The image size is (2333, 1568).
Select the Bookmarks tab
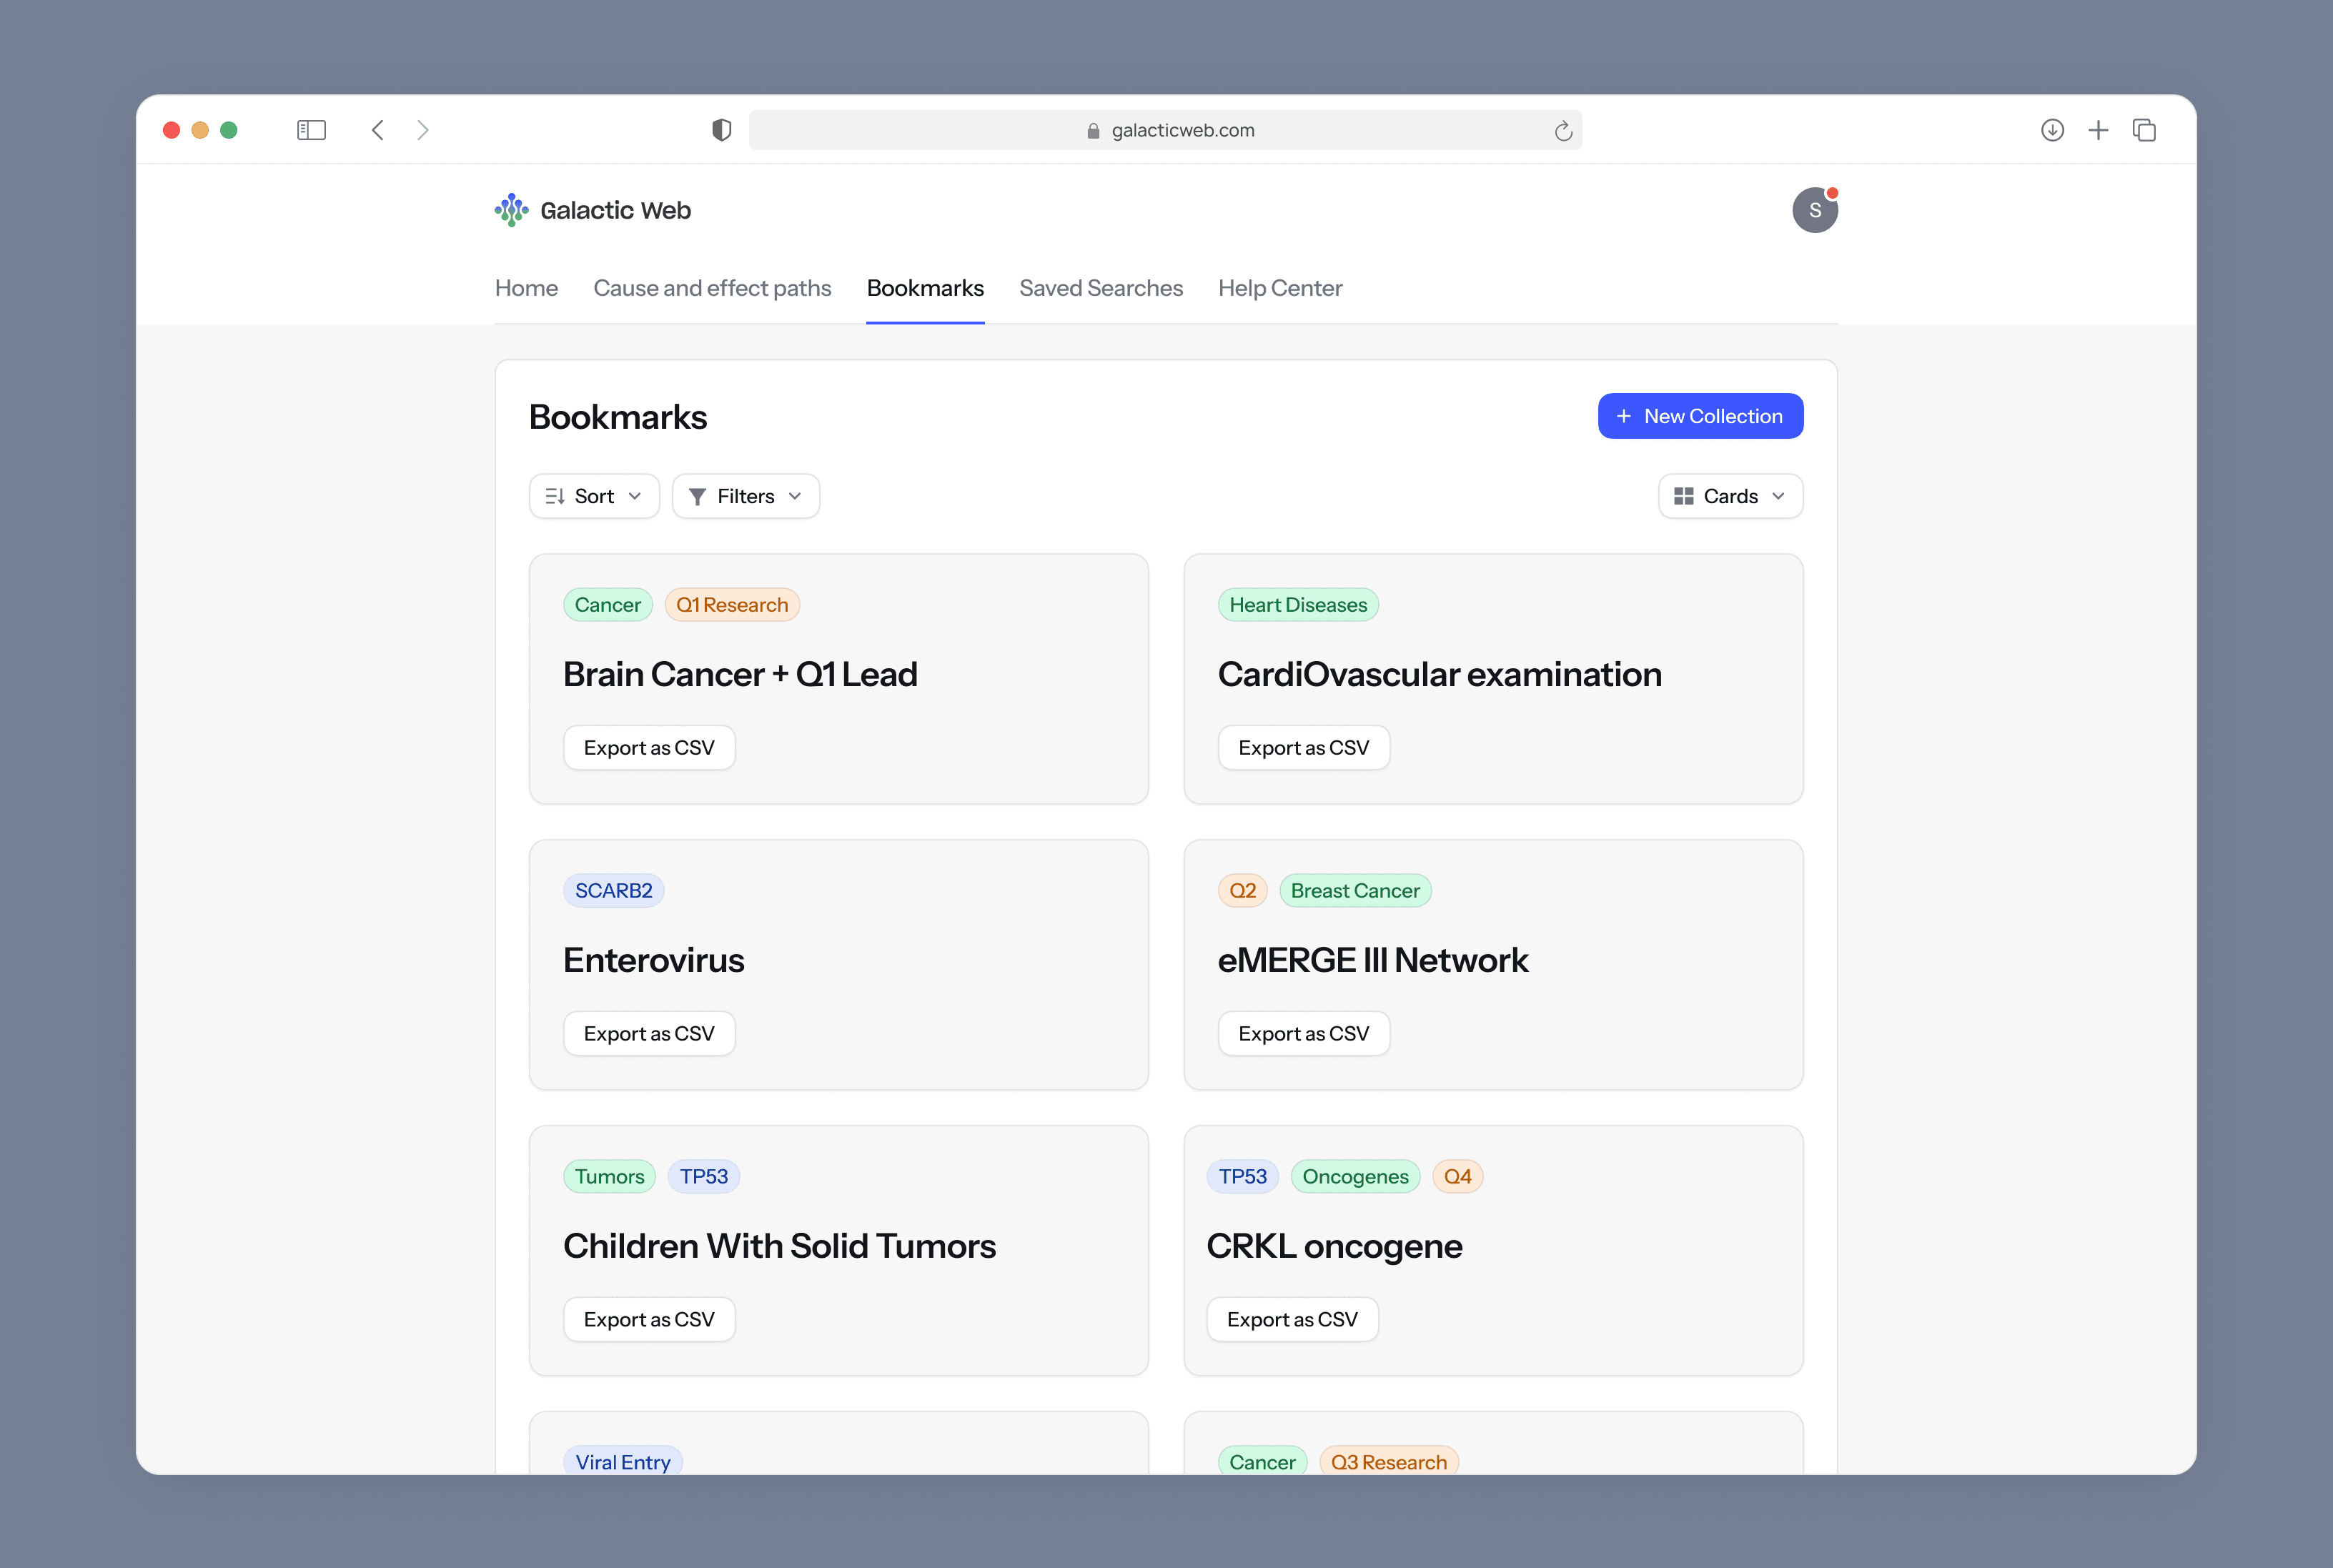click(925, 288)
